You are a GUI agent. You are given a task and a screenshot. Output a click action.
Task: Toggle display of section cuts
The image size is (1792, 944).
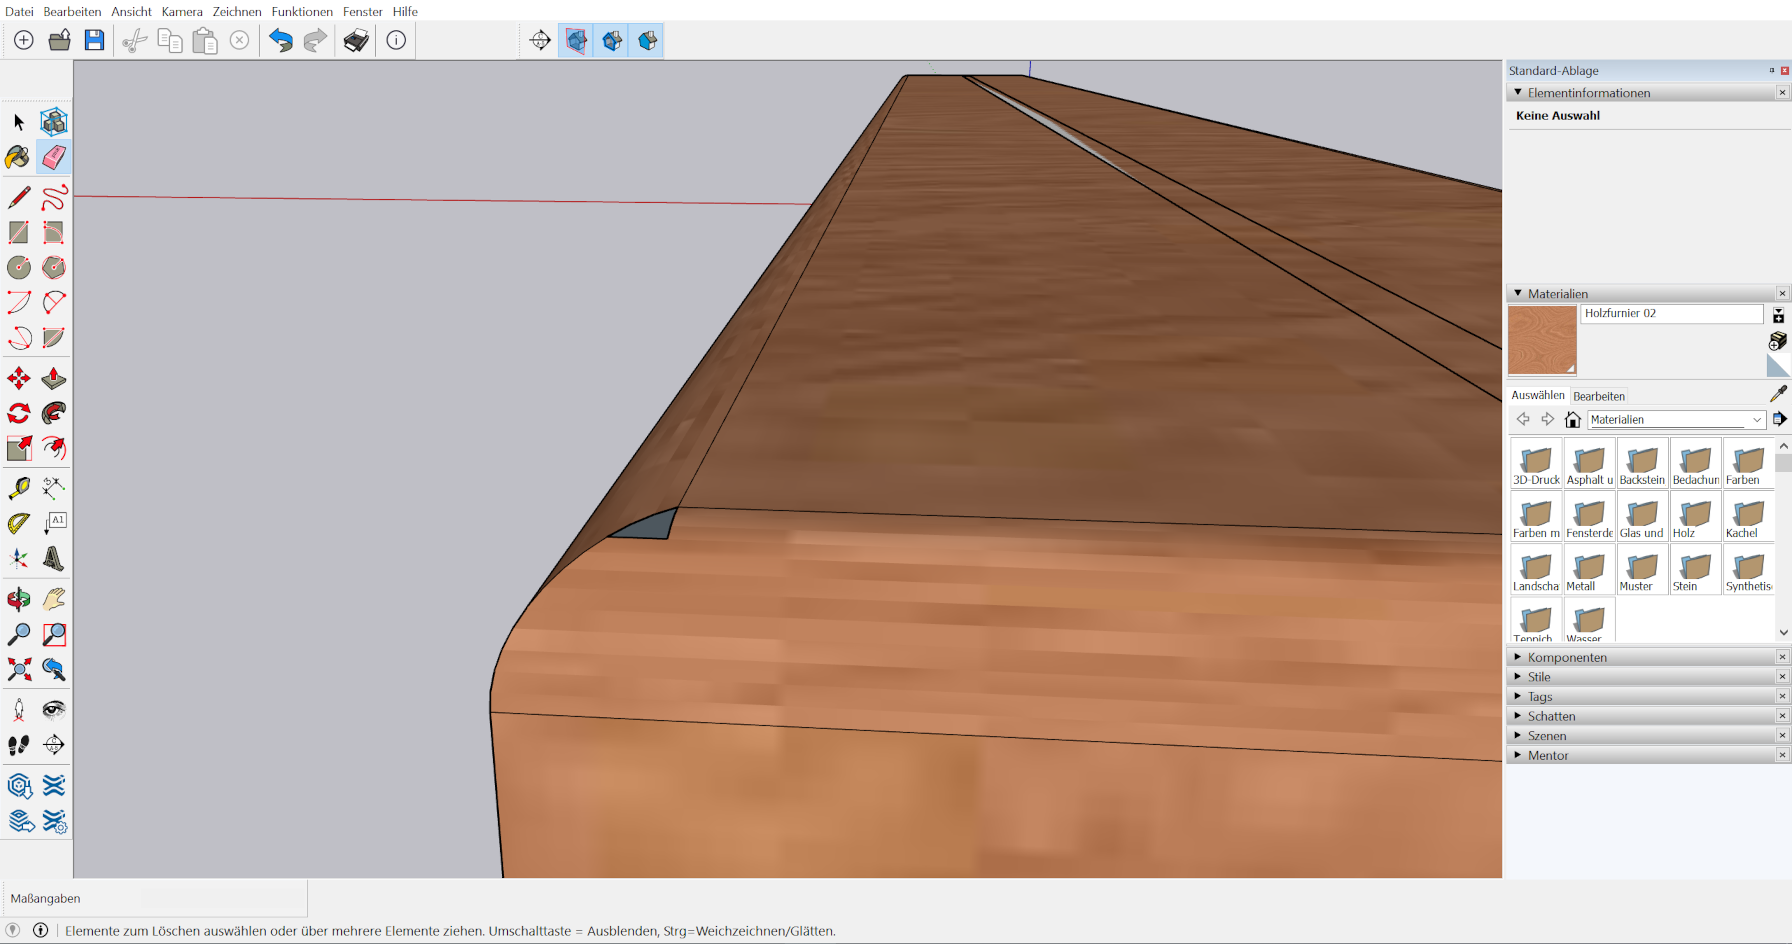pyautogui.click(x=612, y=41)
